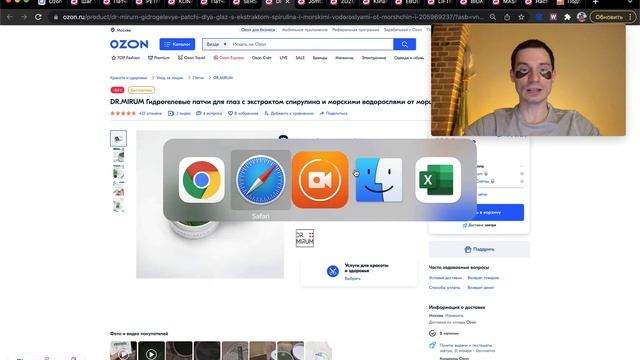The width and height of the screenshot is (640, 360).
Task: Select the orange screen recorder app icon
Action: coord(320,180)
